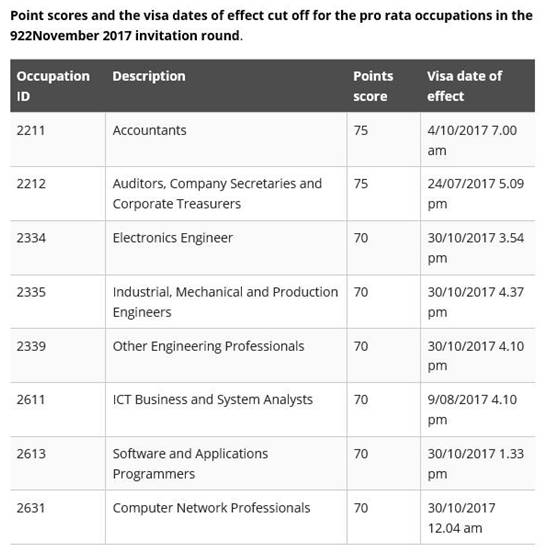Select the Electronics Engineer row description

[173, 238]
